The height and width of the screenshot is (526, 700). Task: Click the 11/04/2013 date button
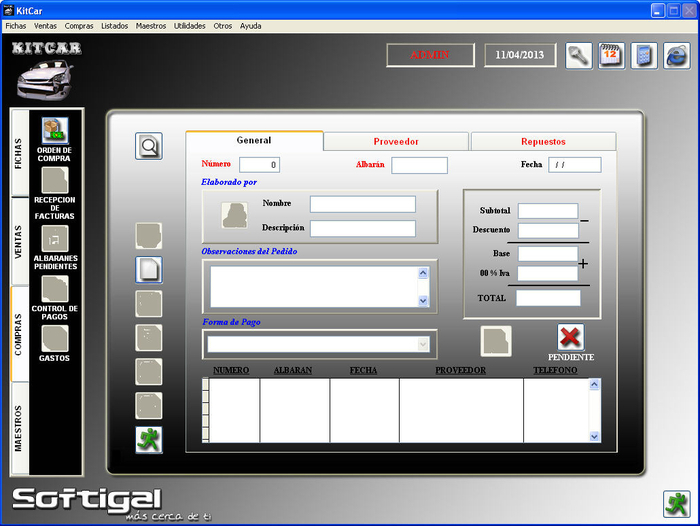click(x=520, y=55)
